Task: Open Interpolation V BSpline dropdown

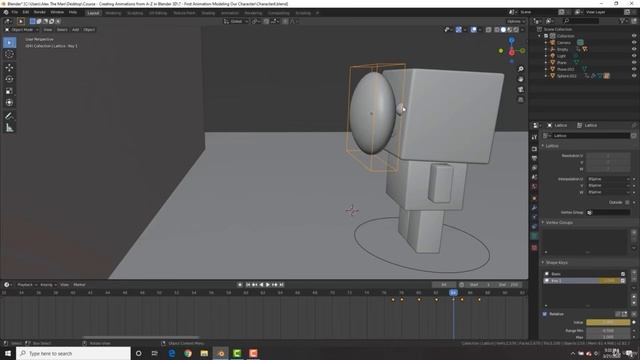Action: 609,186
